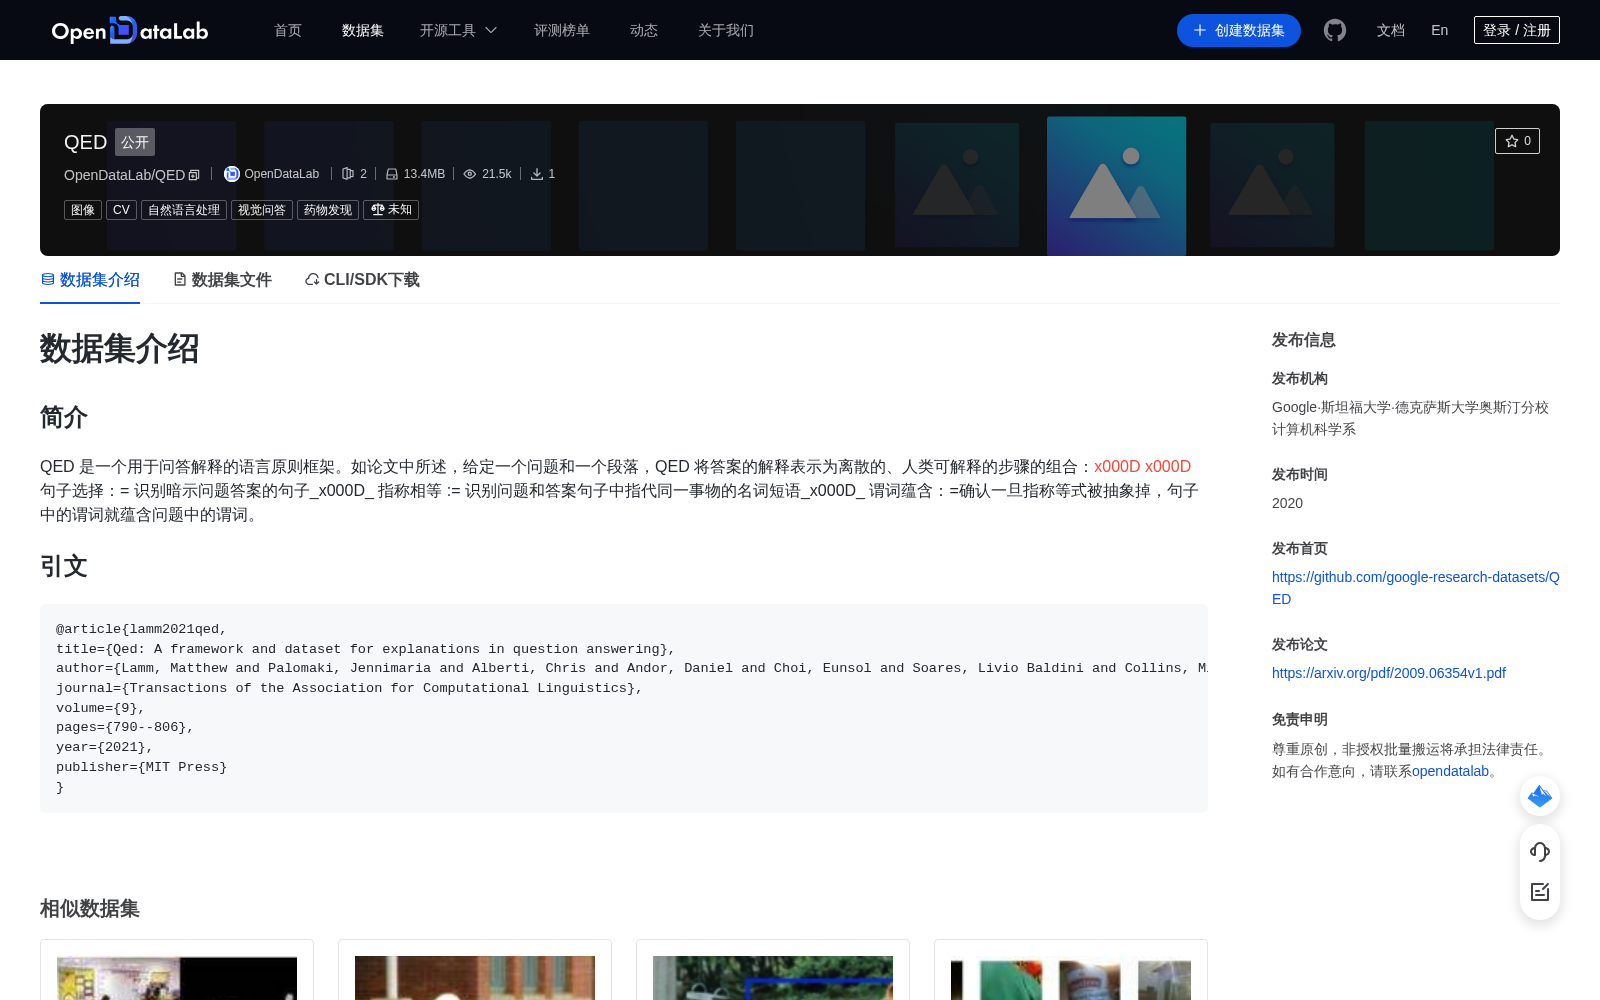This screenshot has width=1600, height=1000.
Task: Open the 动态 menu item
Action: point(644,30)
